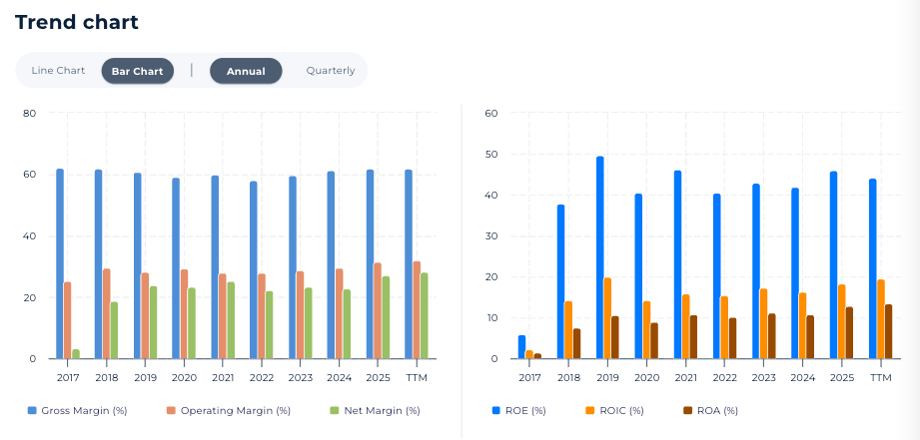Image resolution: width=920 pixels, height=440 pixels.
Task: Select the Bar Chart view button
Action: click(137, 71)
